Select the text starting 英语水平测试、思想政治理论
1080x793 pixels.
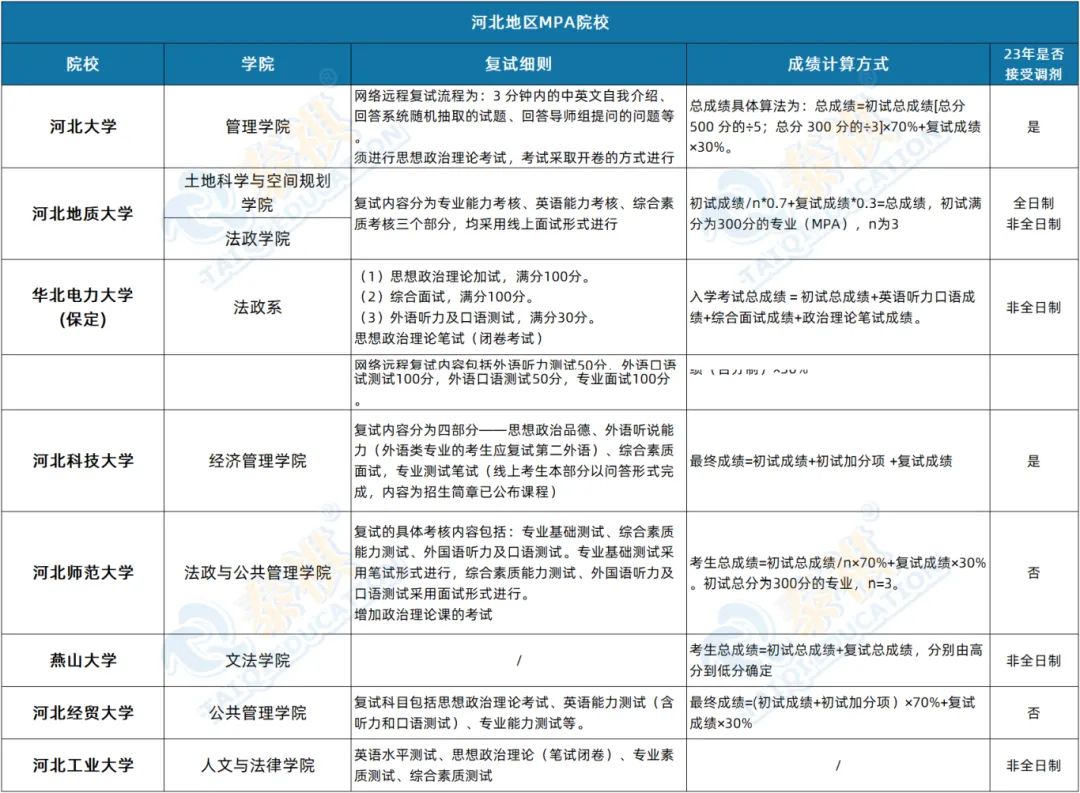point(514,765)
